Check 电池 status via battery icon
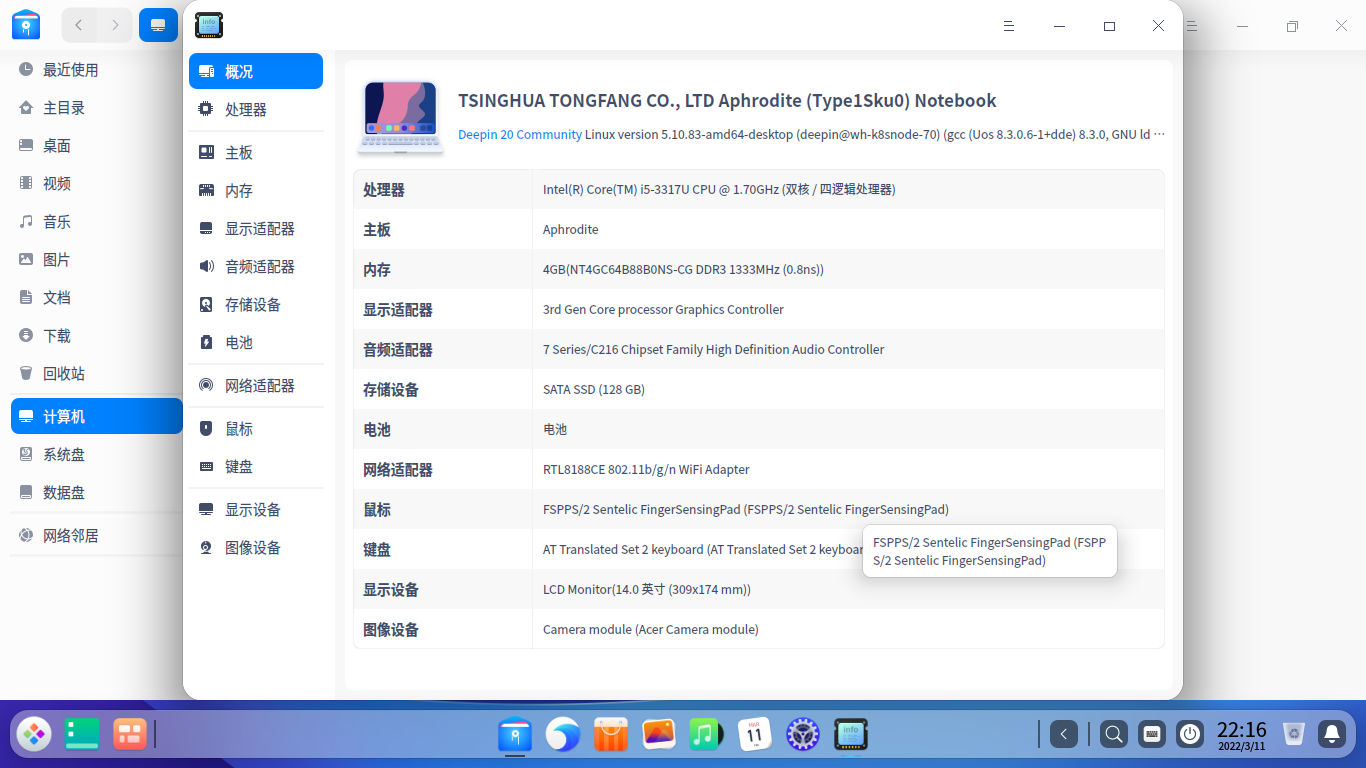The image size is (1366, 768). point(239,342)
